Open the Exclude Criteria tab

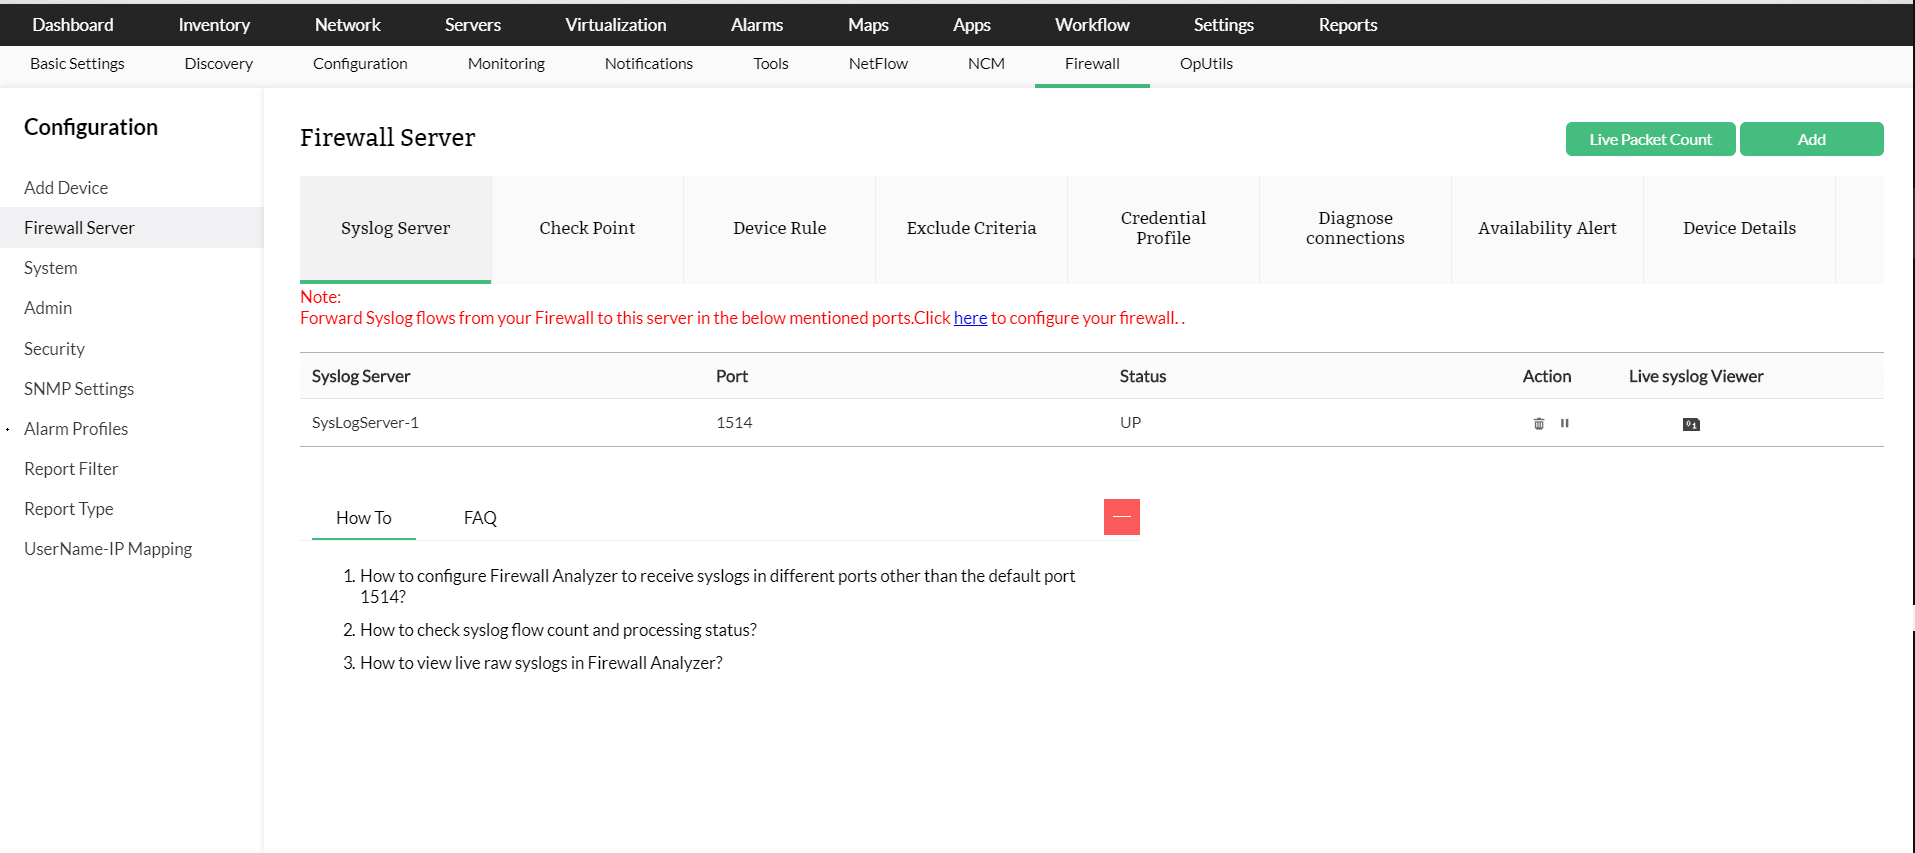(972, 229)
